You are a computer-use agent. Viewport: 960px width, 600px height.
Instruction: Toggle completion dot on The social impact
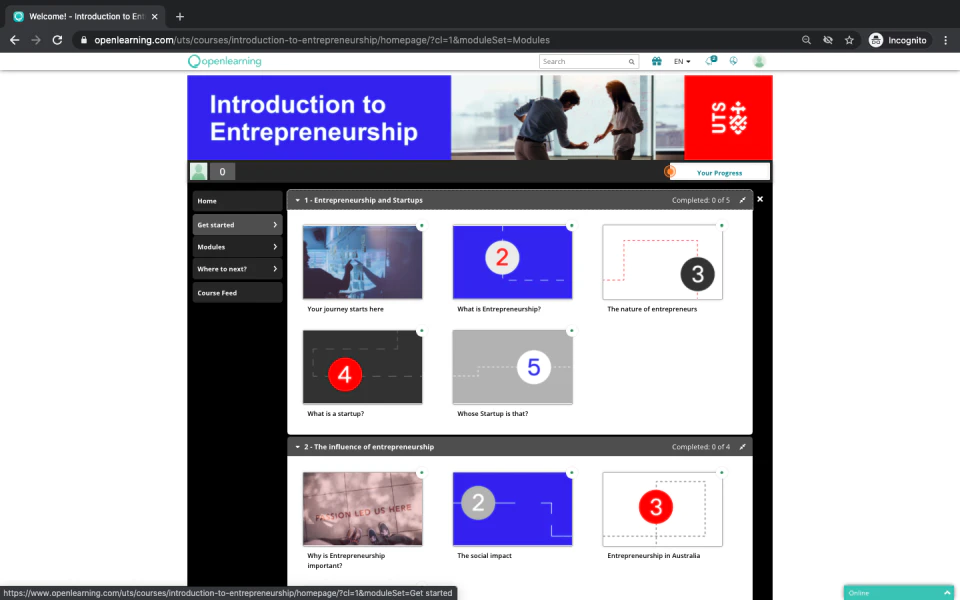tap(571, 473)
